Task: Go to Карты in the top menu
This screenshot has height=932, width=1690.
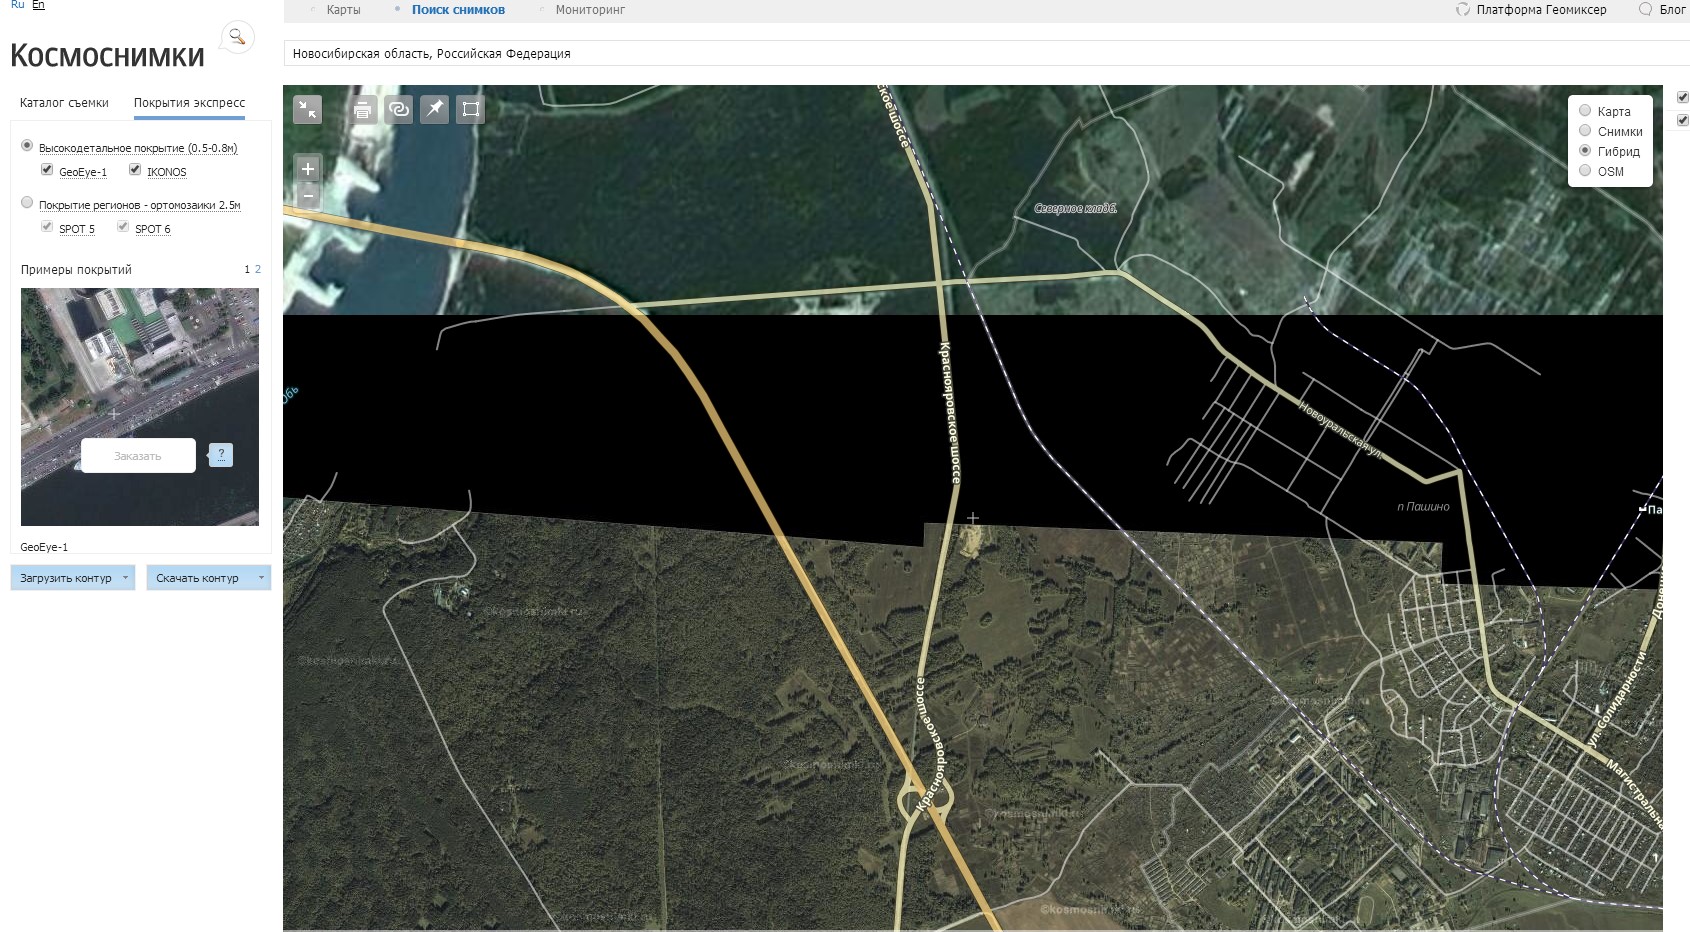Action: (x=343, y=10)
